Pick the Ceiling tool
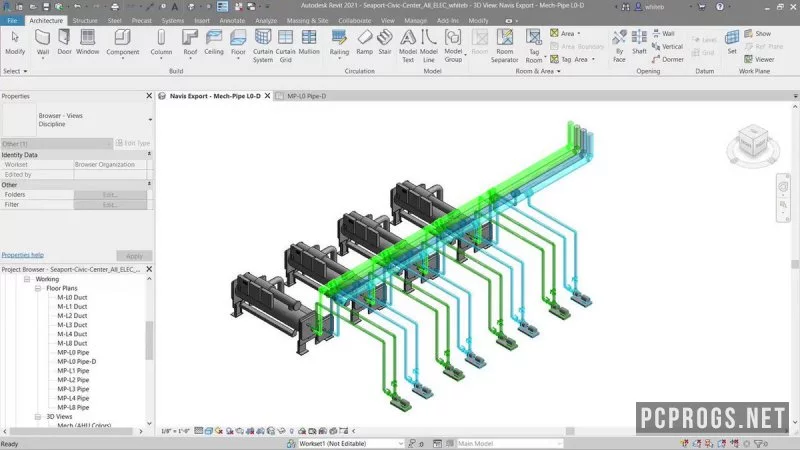 (214, 43)
